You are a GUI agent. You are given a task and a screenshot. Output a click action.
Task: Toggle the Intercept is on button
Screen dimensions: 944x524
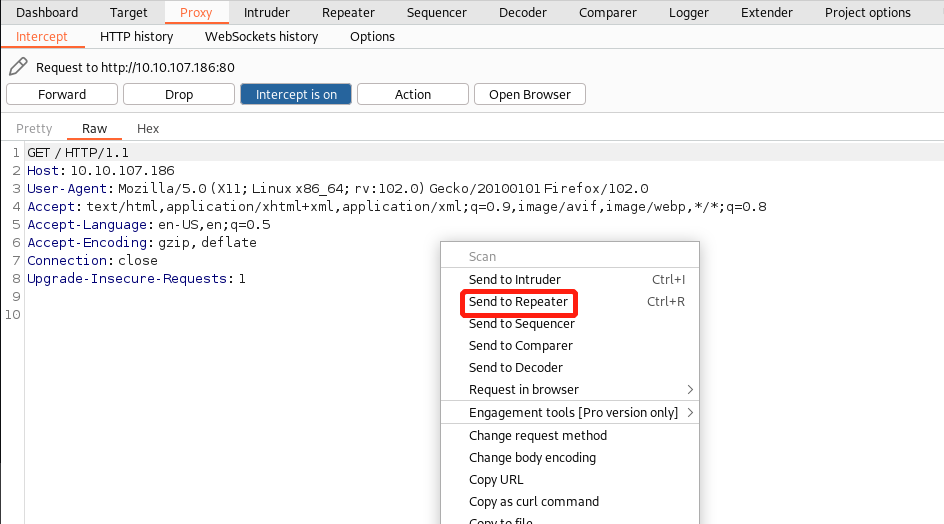tap(296, 94)
